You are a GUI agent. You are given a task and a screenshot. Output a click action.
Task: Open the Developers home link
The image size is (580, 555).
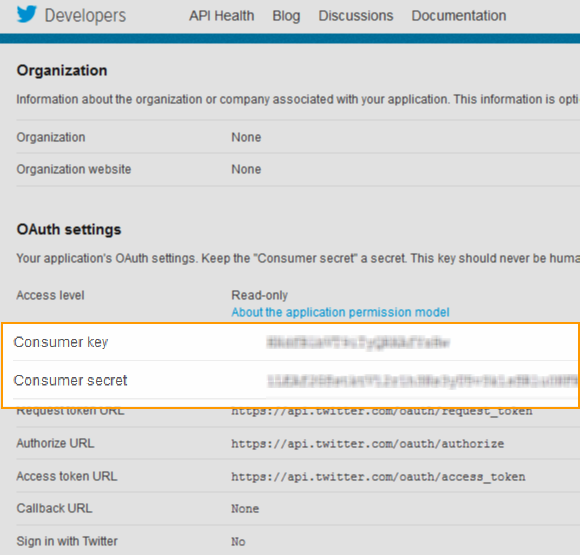coord(85,16)
